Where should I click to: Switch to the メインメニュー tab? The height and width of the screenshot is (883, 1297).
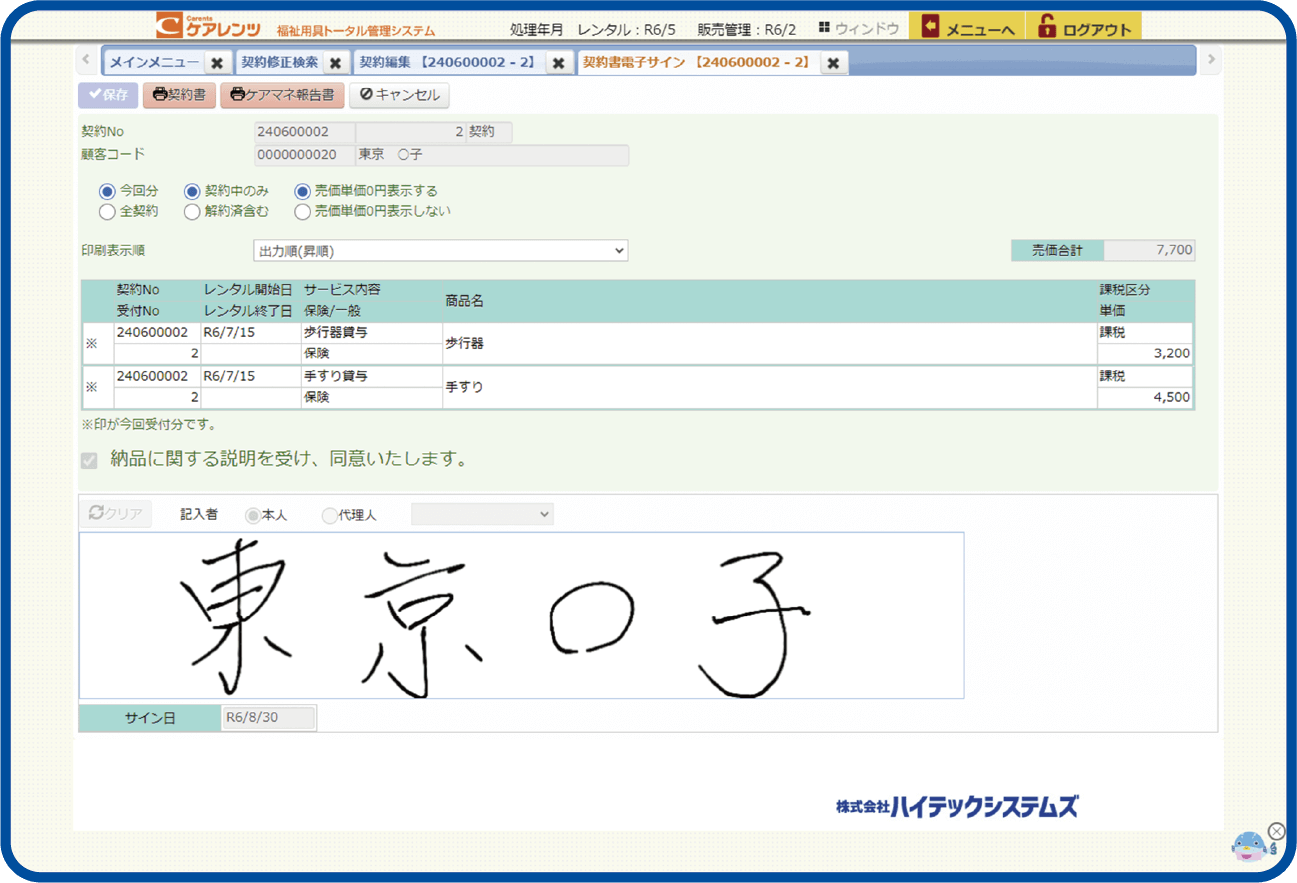(154, 63)
